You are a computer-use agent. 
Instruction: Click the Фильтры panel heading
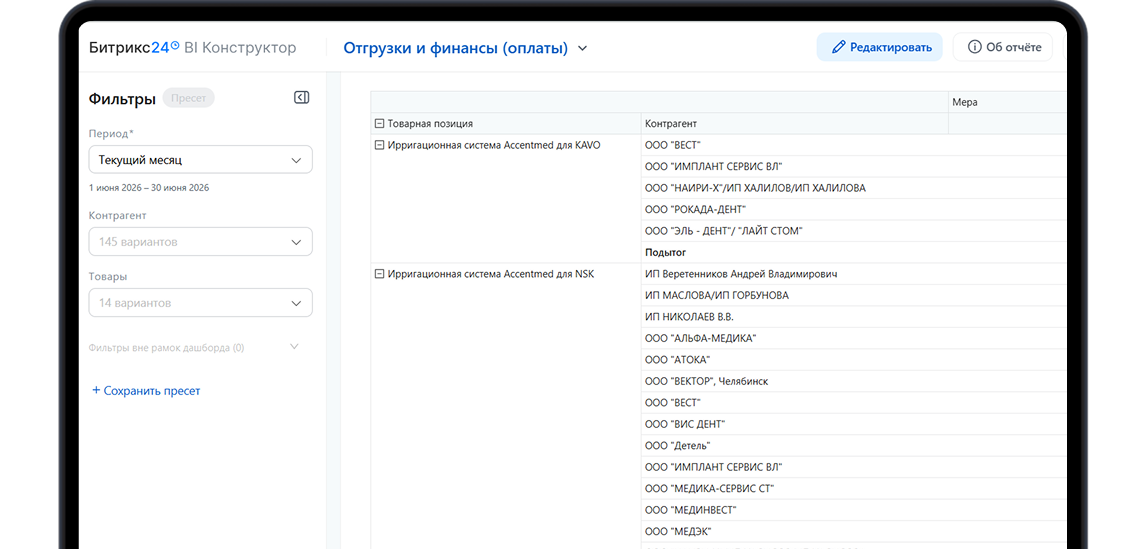pos(122,99)
